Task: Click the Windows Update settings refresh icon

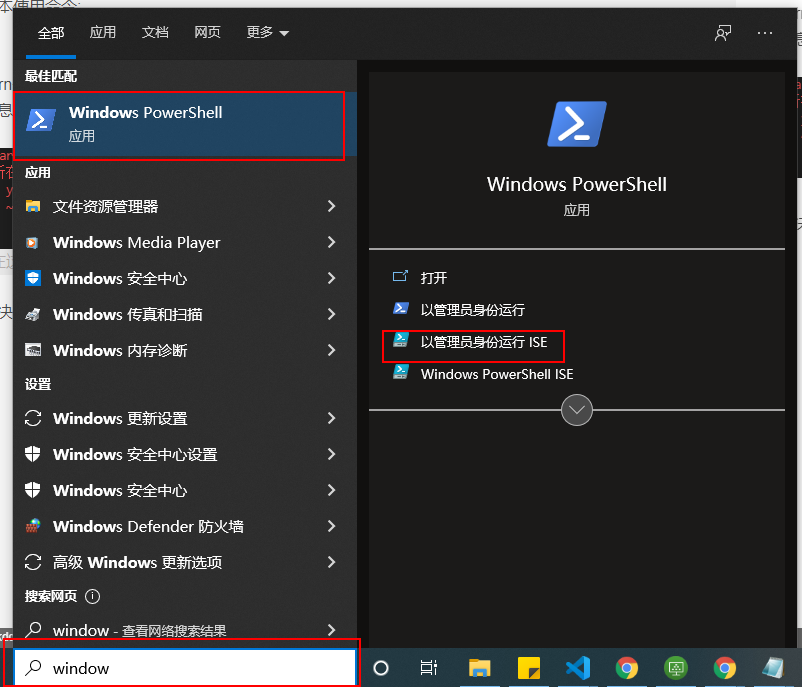Action: (33, 418)
